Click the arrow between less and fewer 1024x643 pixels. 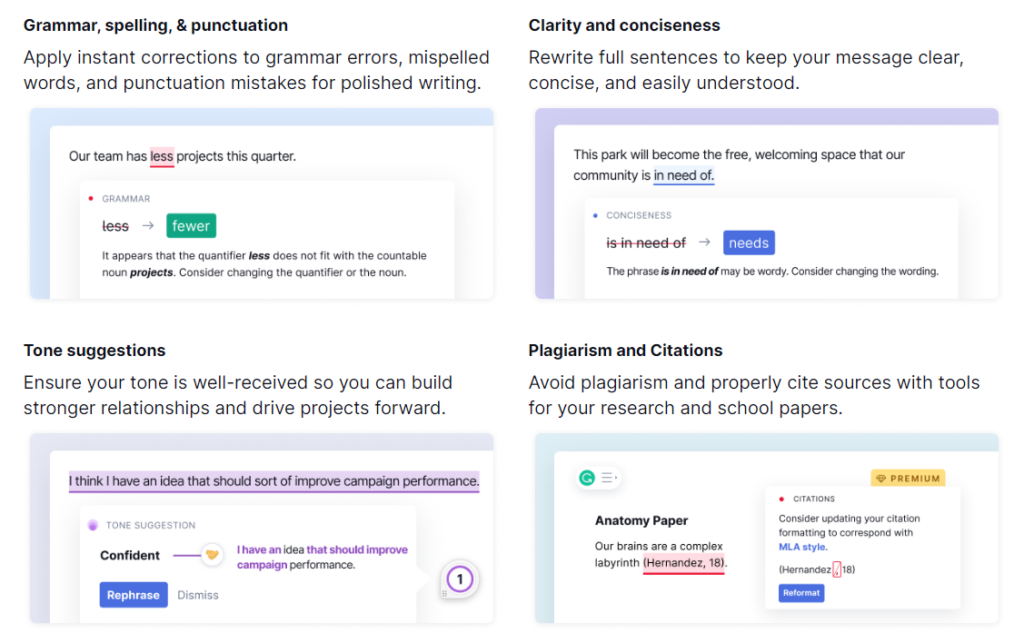click(148, 225)
